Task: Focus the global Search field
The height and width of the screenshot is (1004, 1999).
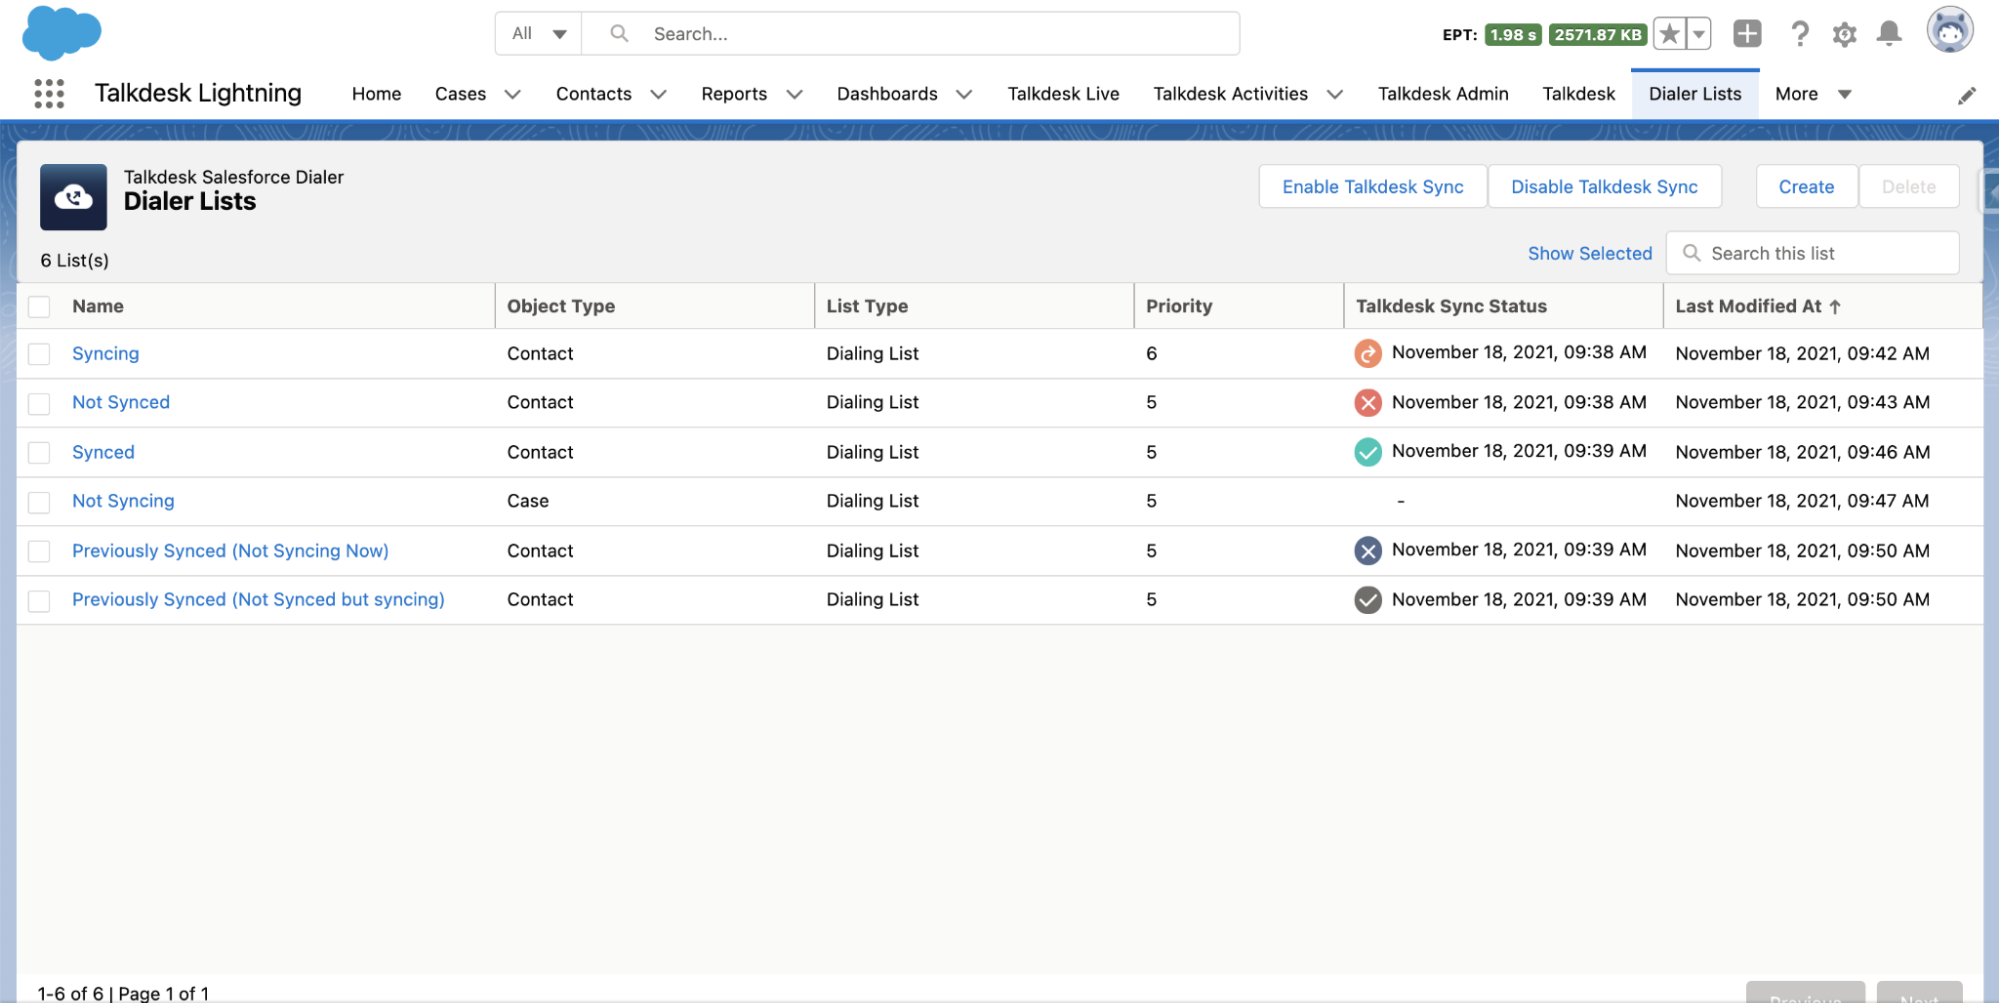Action: coord(910,34)
